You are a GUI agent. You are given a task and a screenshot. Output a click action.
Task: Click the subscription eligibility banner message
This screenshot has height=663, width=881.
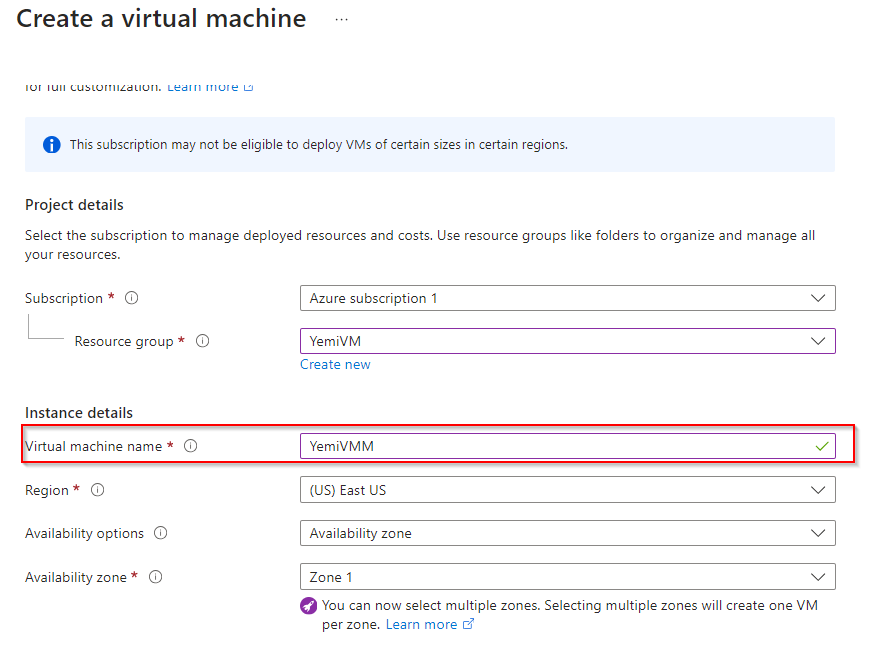(x=318, y=145)
